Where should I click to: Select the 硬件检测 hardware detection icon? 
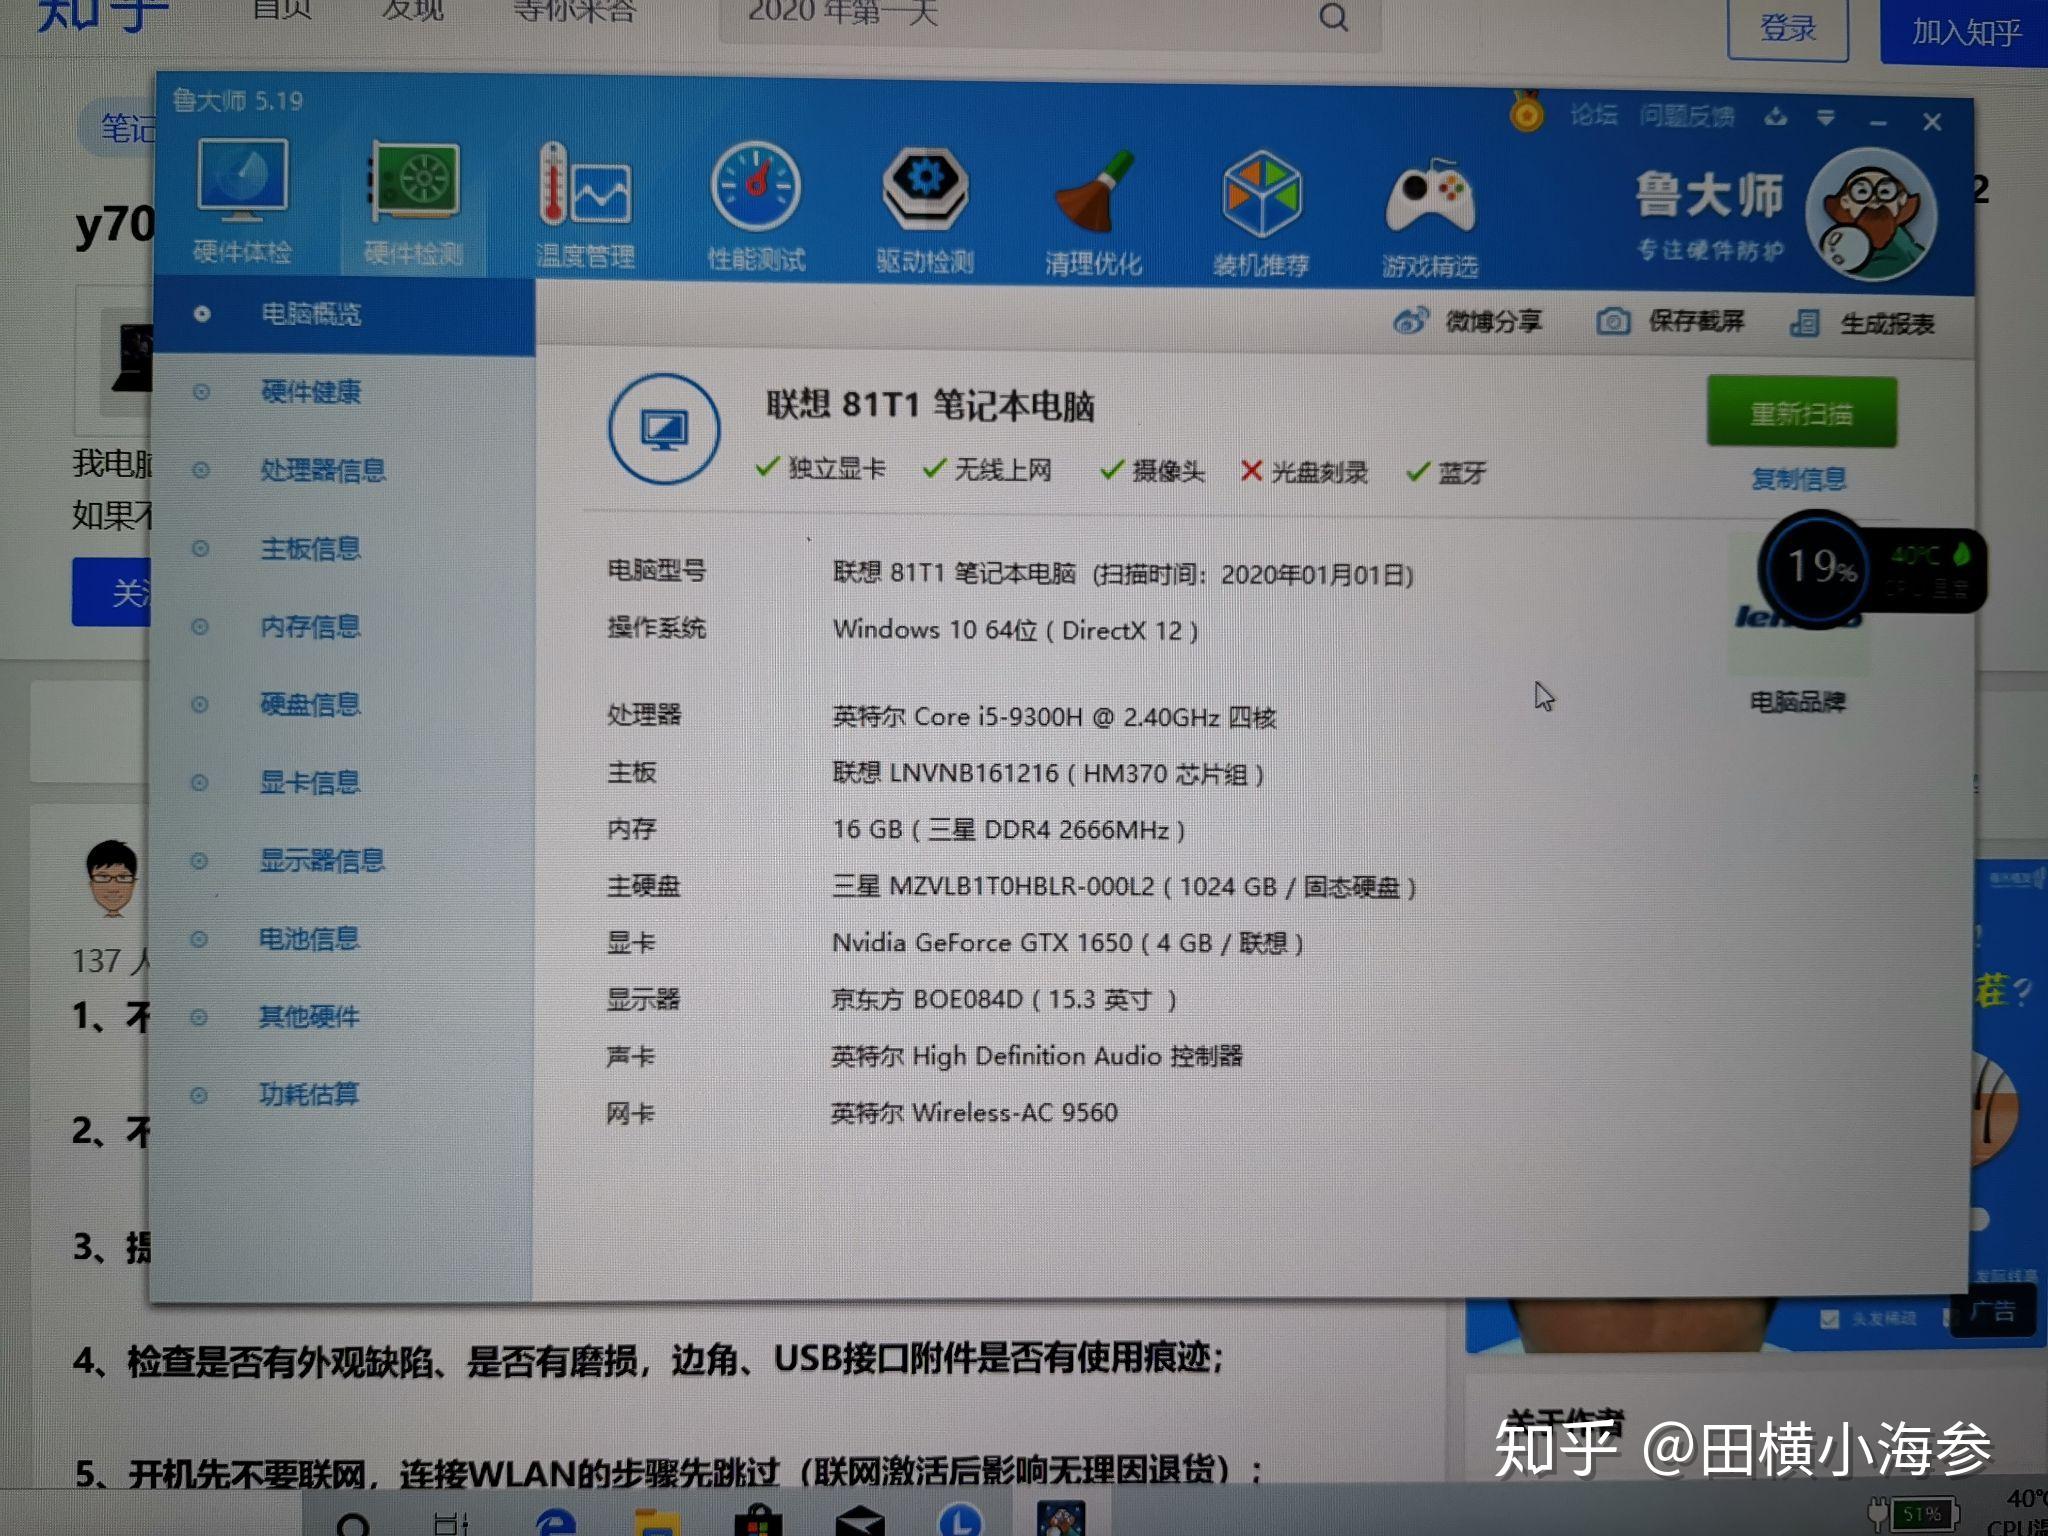(x=414, y=204)
